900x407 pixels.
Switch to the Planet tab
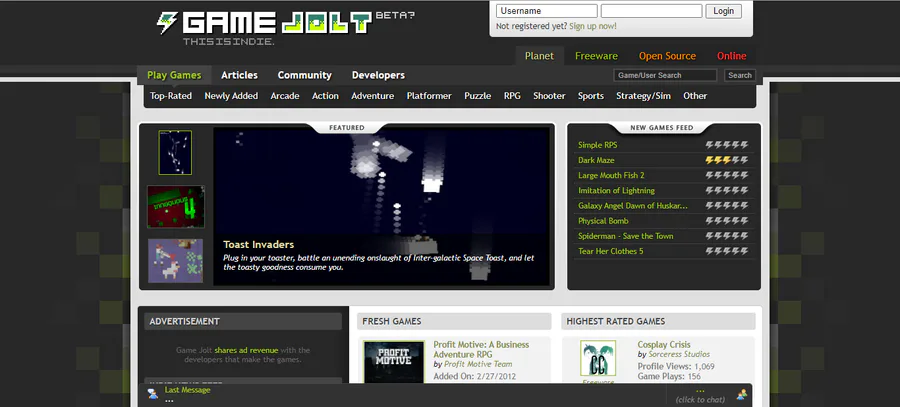click(x=539, y=56)
